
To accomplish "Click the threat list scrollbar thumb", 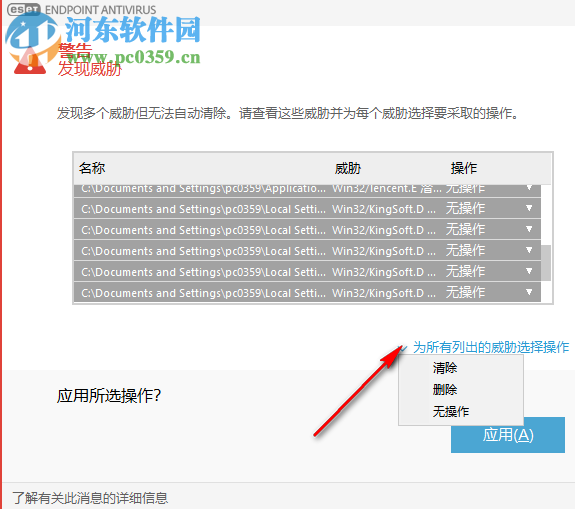I will 546,263.
